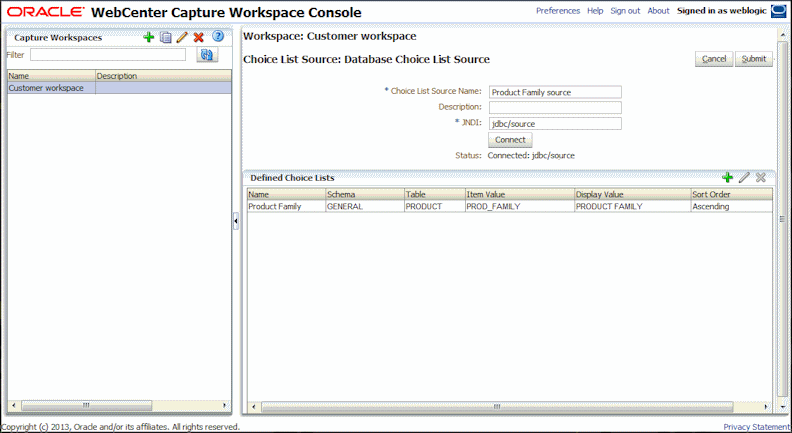This screenshot has height=433, width=792.
Task: Click the JNDI input field
Action: coord(555,124)
